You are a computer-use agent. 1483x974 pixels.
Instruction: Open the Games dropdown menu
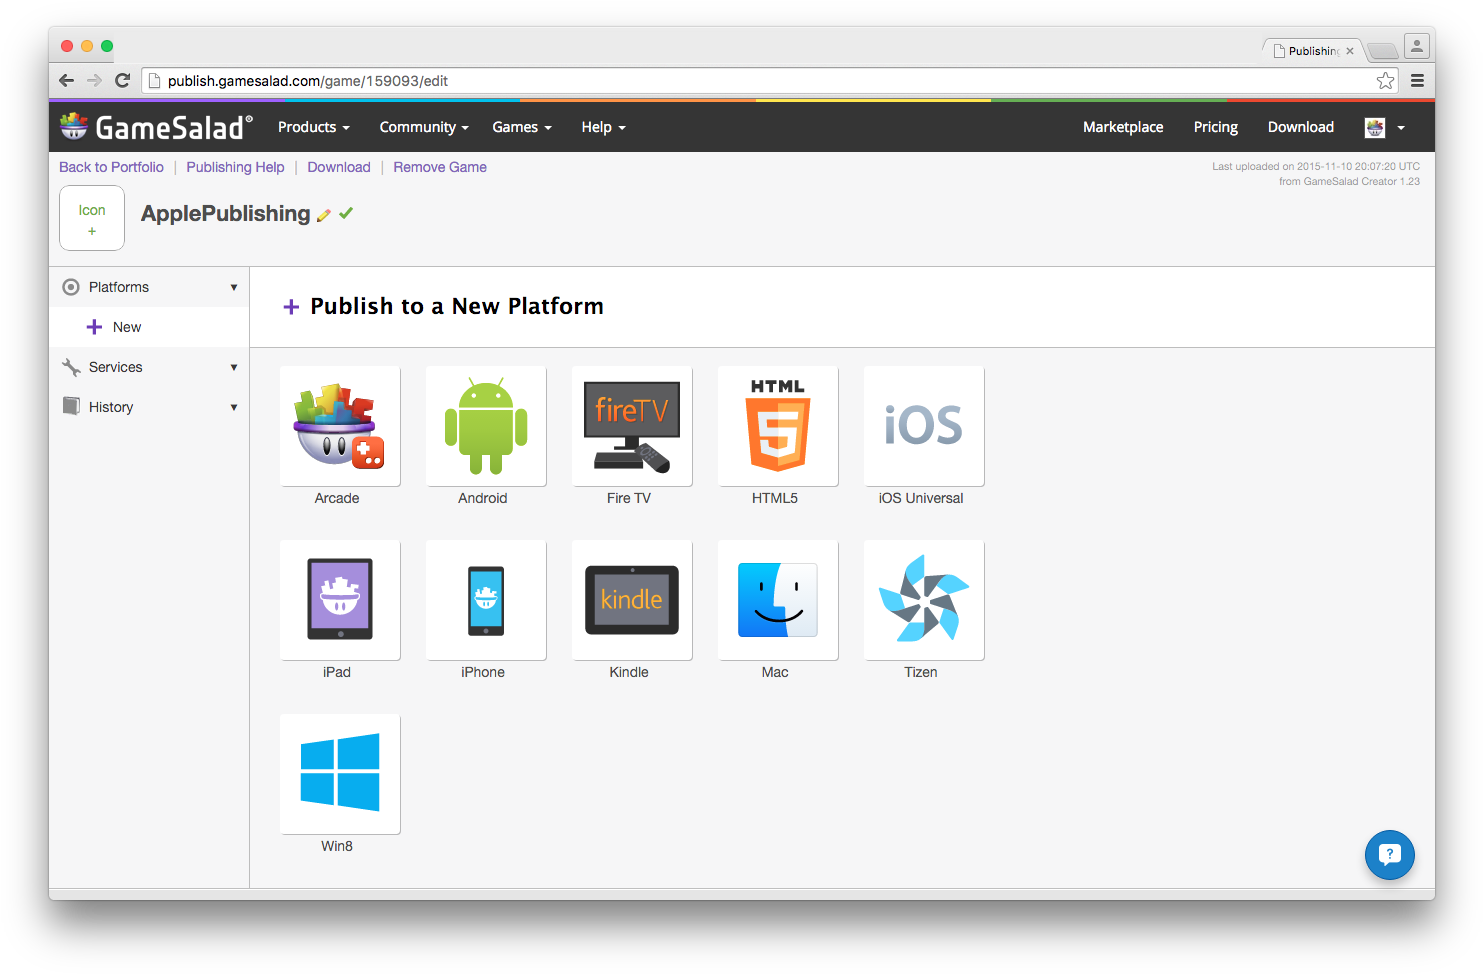(522, 127)
